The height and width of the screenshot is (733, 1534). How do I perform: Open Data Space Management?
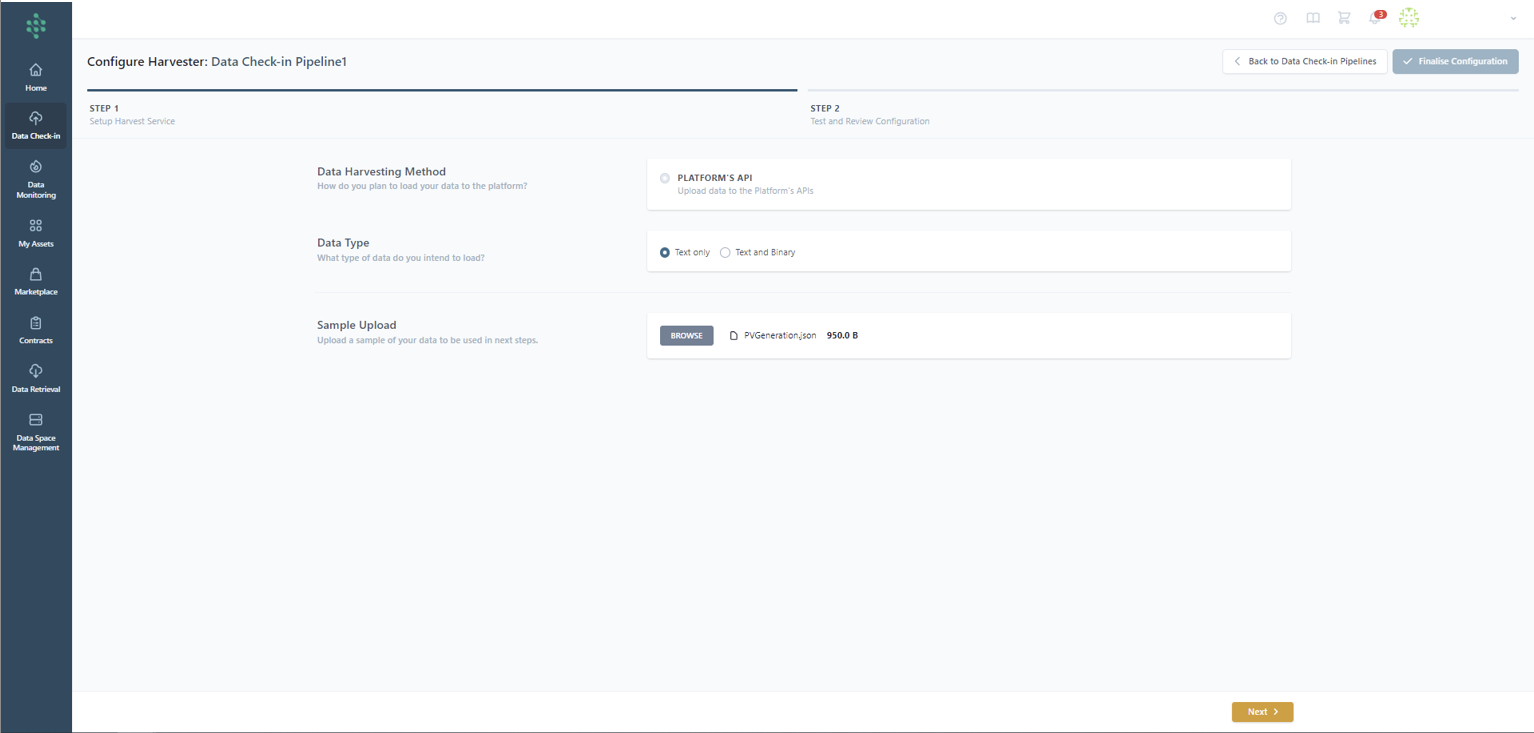click(x=36, y=431)
